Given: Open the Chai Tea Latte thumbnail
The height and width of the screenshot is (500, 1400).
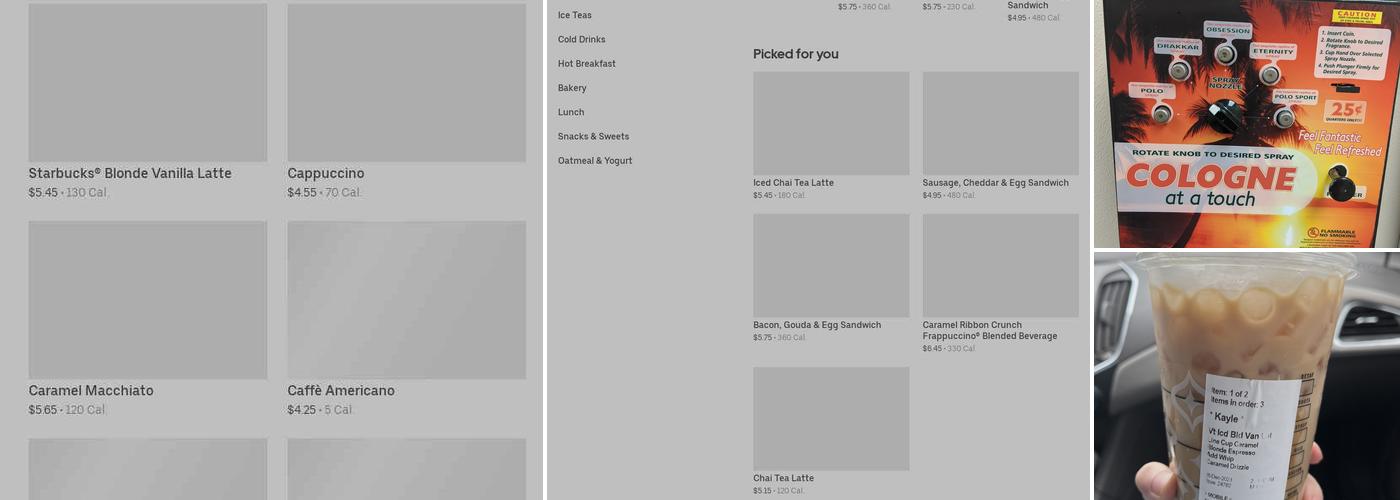Looking at the screenshot, I should click(831, 418).
